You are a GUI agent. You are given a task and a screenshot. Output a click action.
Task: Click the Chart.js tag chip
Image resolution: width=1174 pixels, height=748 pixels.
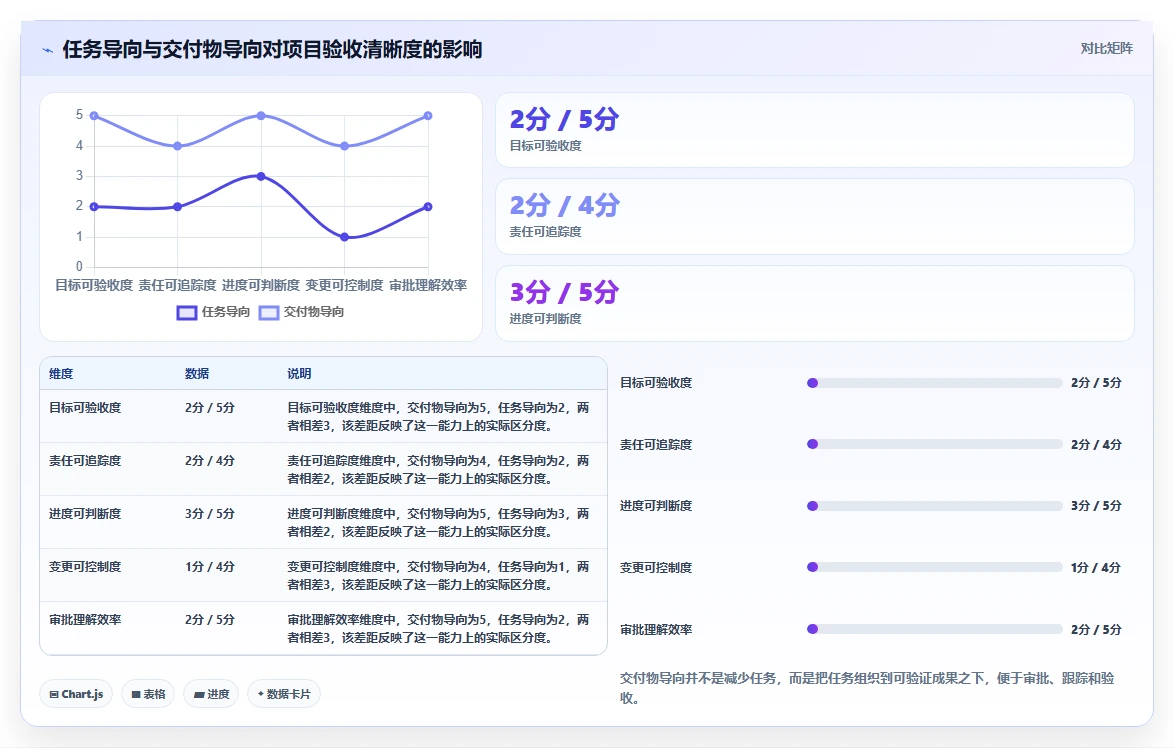(x=76, y=694)
